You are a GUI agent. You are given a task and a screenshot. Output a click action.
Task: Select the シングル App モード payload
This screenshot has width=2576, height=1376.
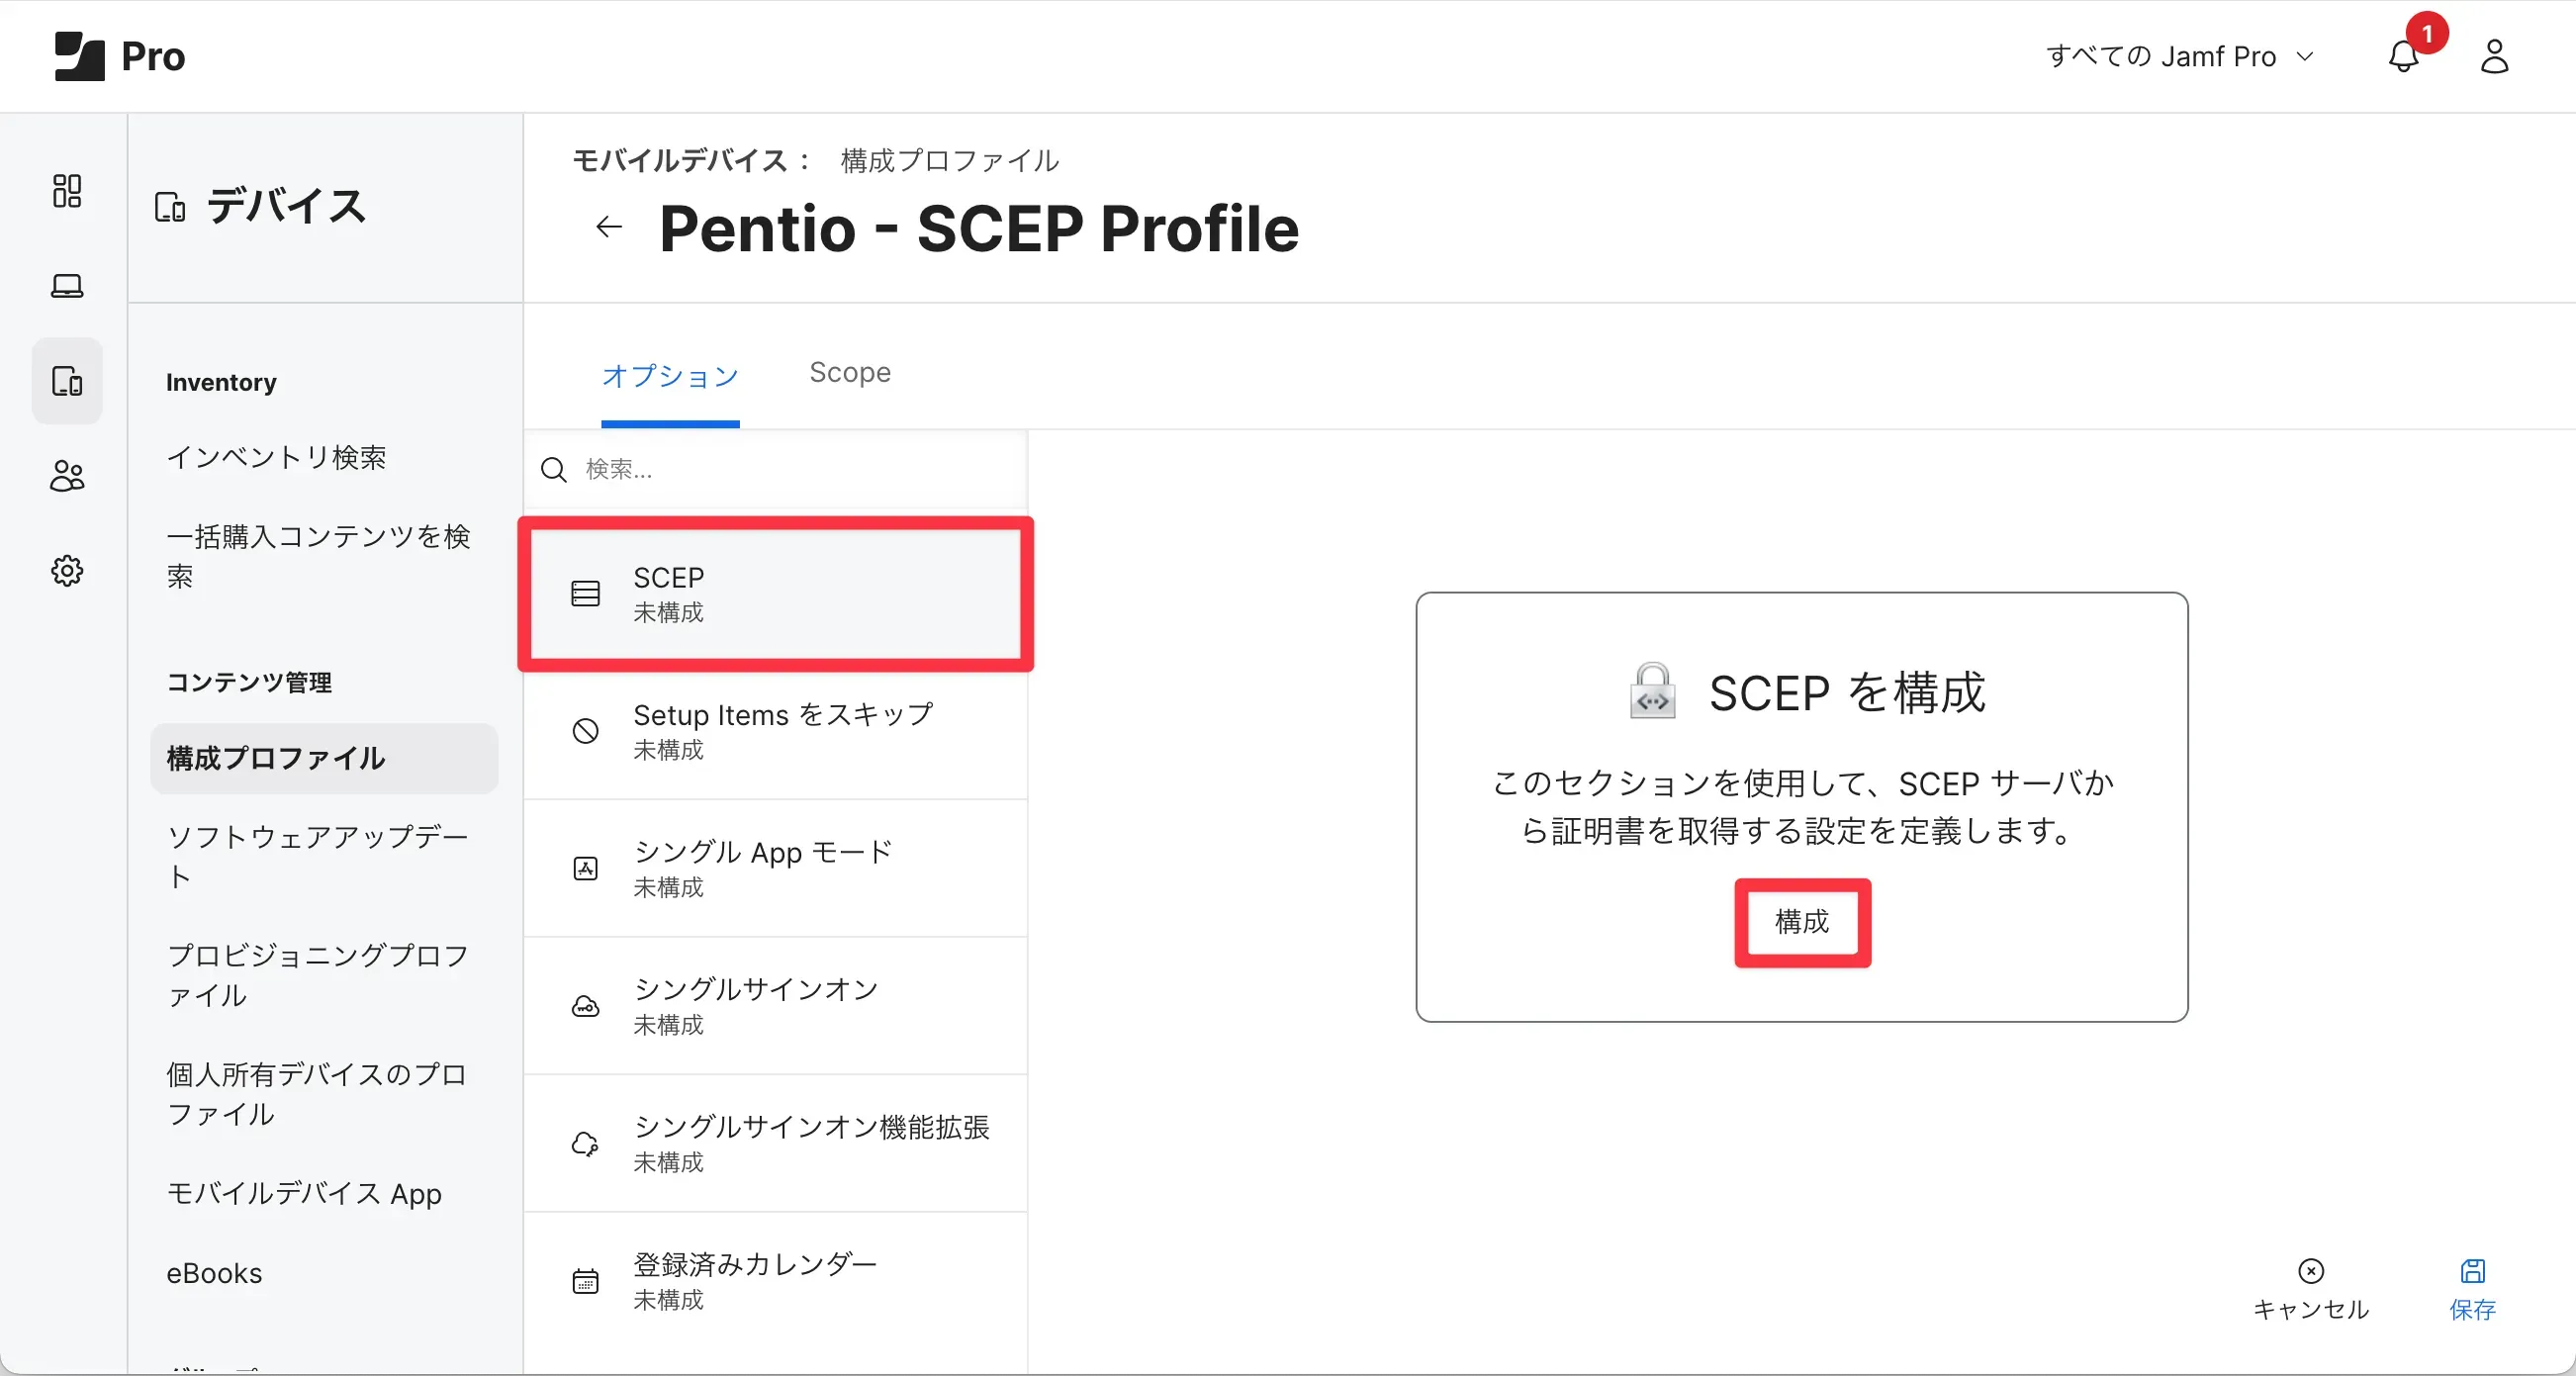pos(775,868)
